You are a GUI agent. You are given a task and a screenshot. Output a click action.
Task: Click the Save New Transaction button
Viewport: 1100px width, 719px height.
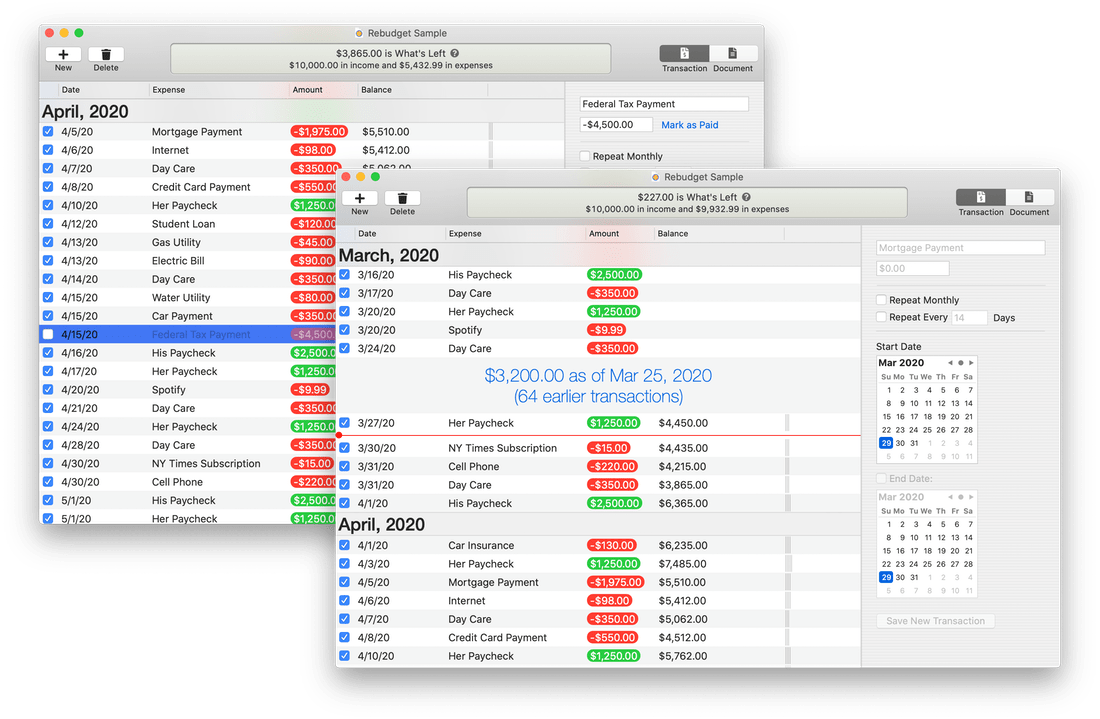[x=935, y=621]
